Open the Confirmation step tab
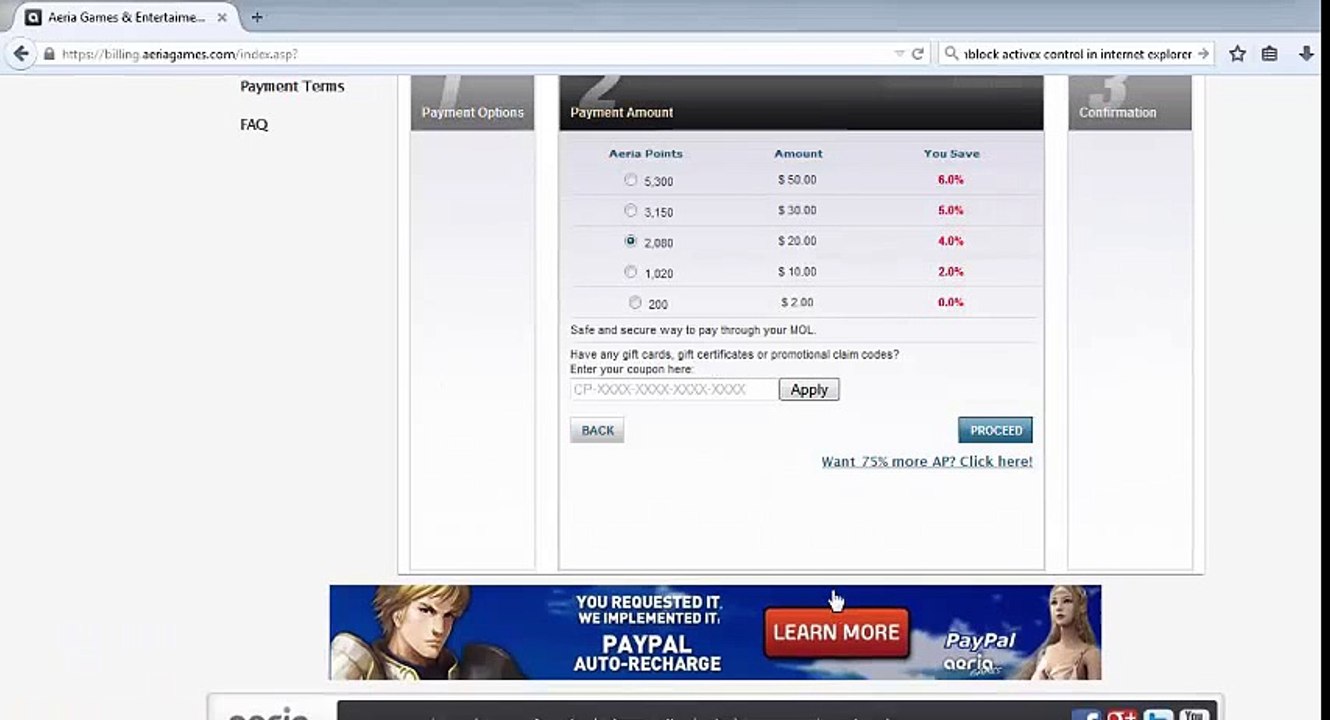The height and width of the screenshot is (720, 1330). click(x=1130, y=103)
